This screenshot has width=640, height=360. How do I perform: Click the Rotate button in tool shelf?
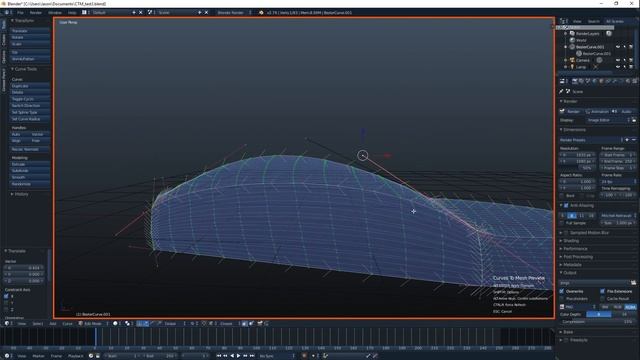pos(30,37)
